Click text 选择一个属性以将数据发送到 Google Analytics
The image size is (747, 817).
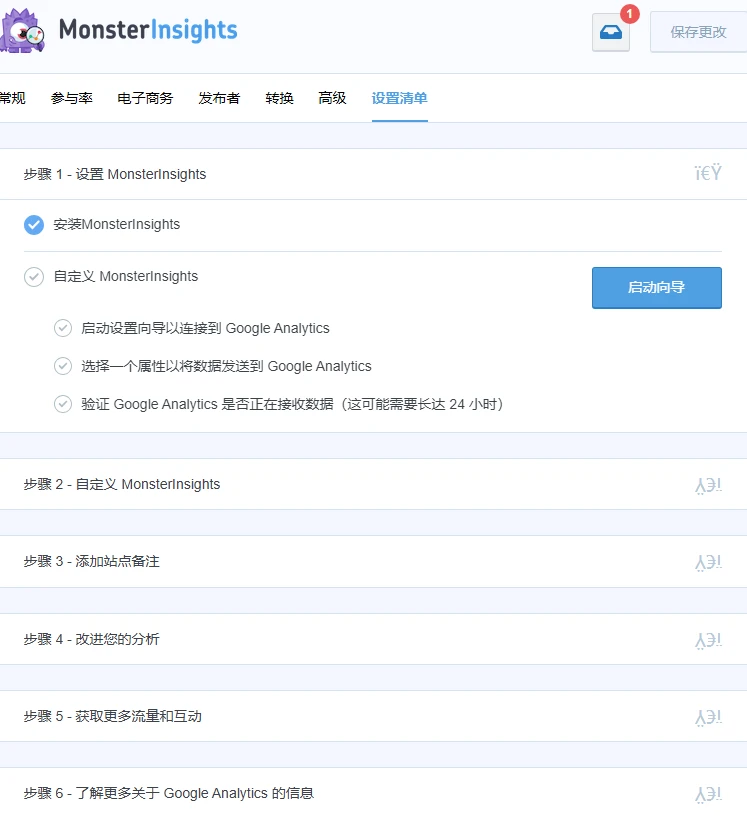pos(226,366)
